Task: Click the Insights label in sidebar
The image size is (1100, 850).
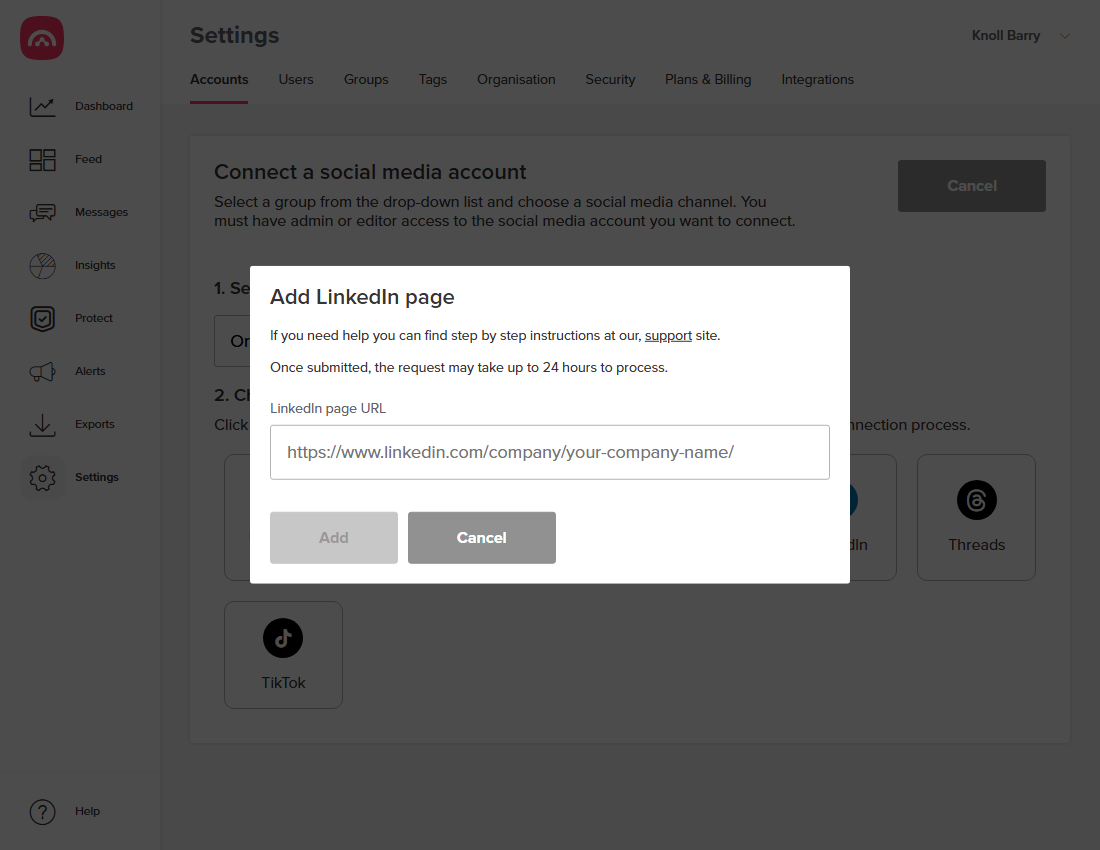Action: tap(95, 265)
